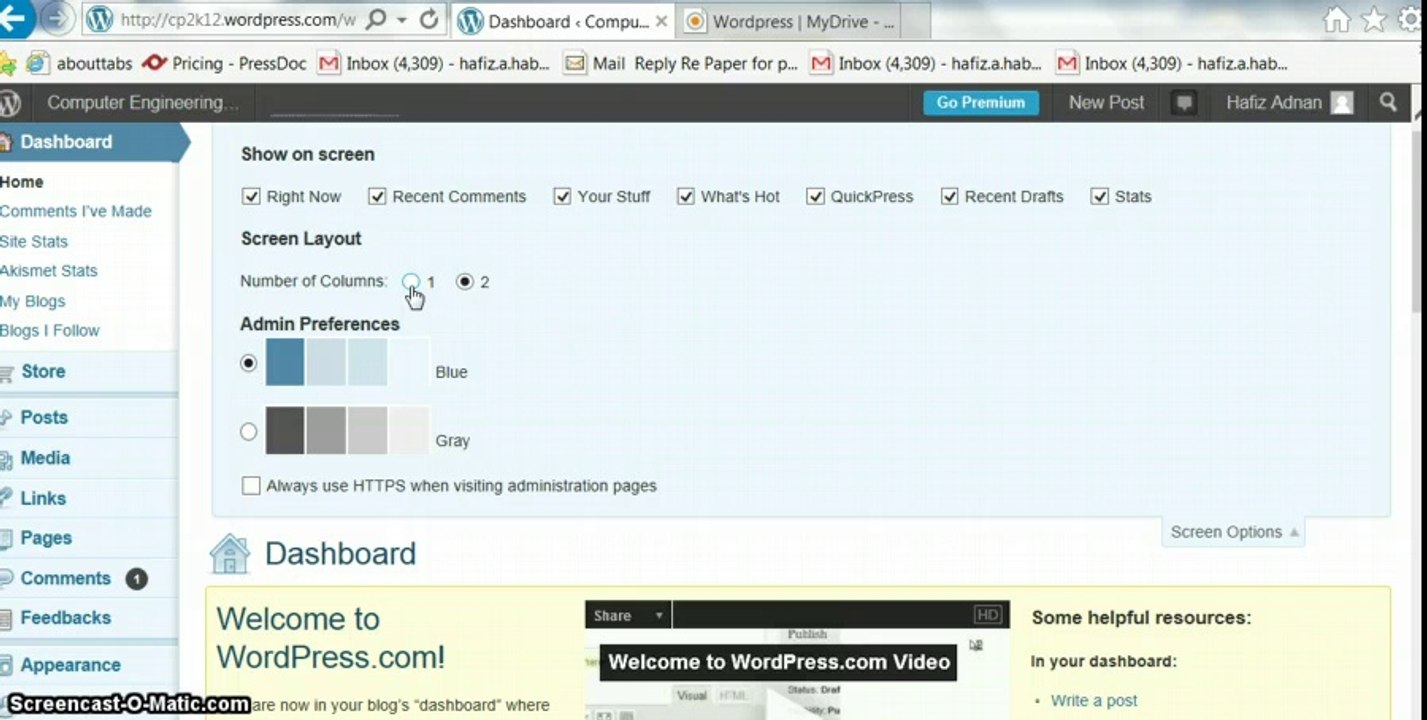Open the Pages menu
The height and width of the screenshot is (720, 1427).
pyautogui.click(x=46, y=537)
